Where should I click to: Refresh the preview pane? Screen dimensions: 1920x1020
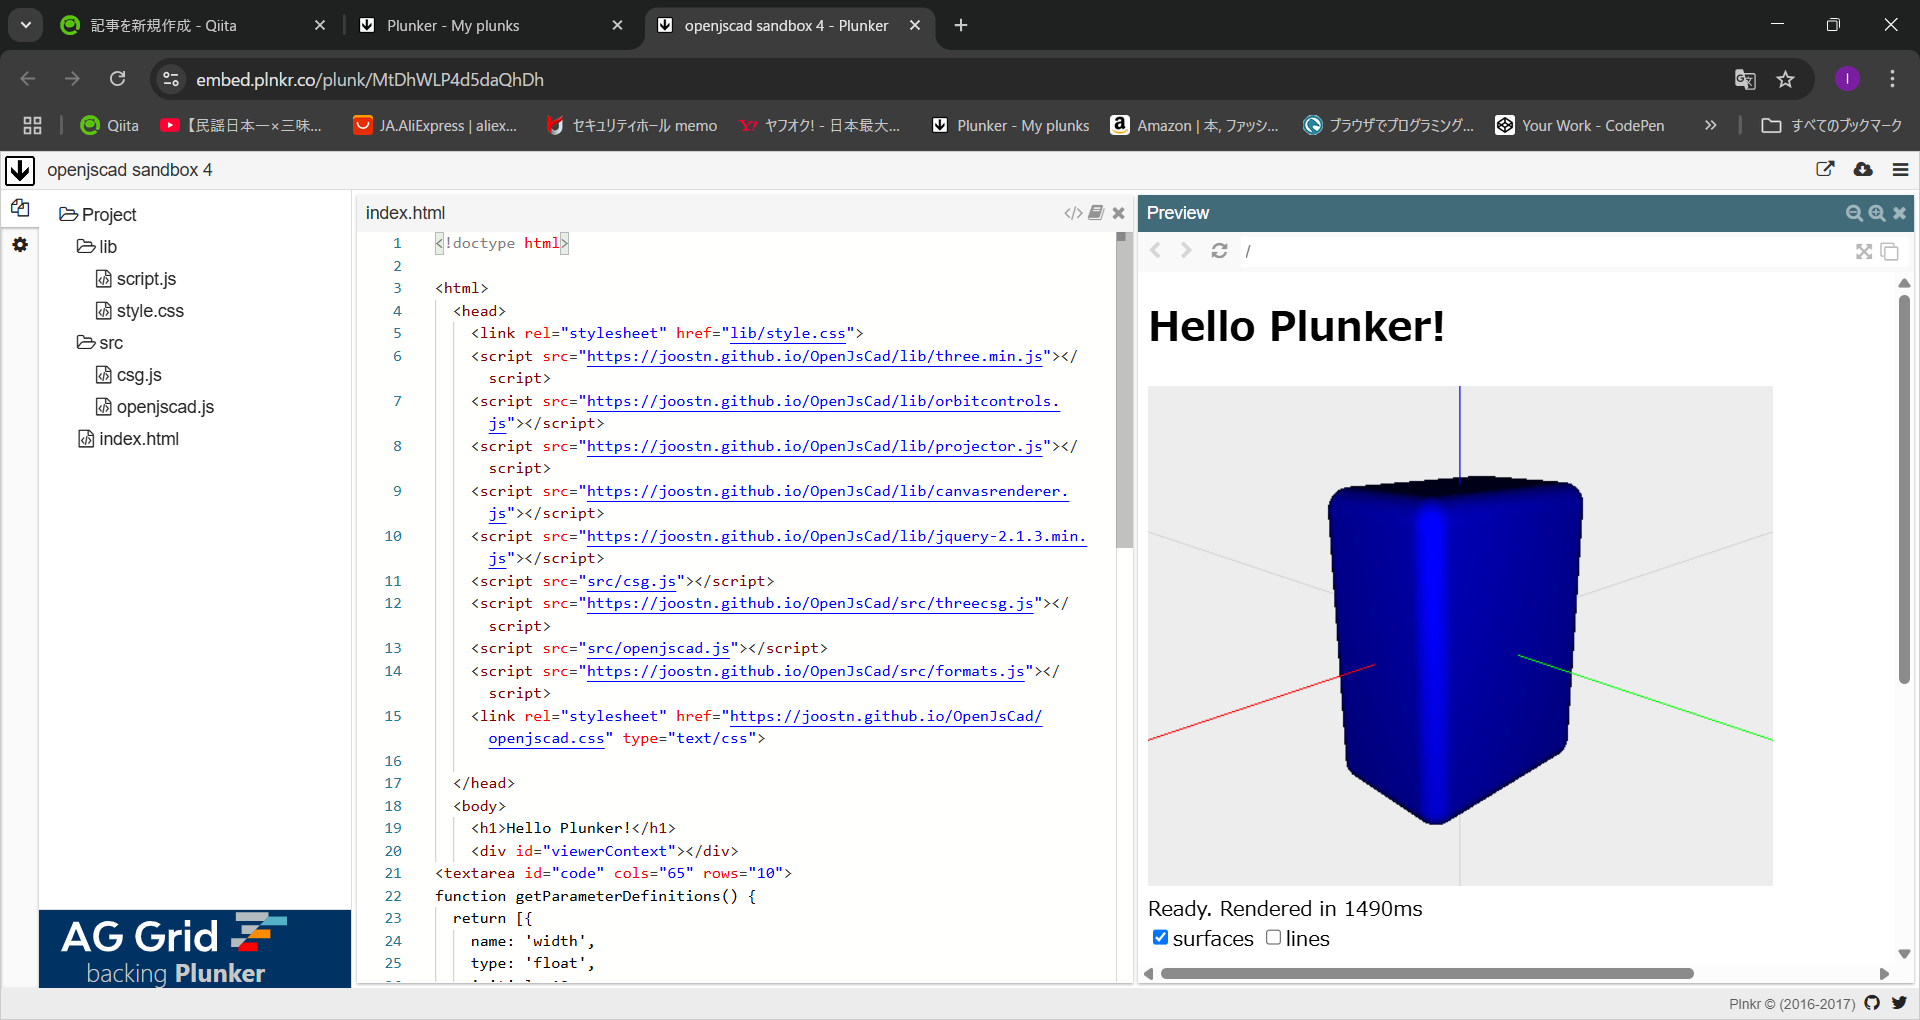coord(1219,251)
